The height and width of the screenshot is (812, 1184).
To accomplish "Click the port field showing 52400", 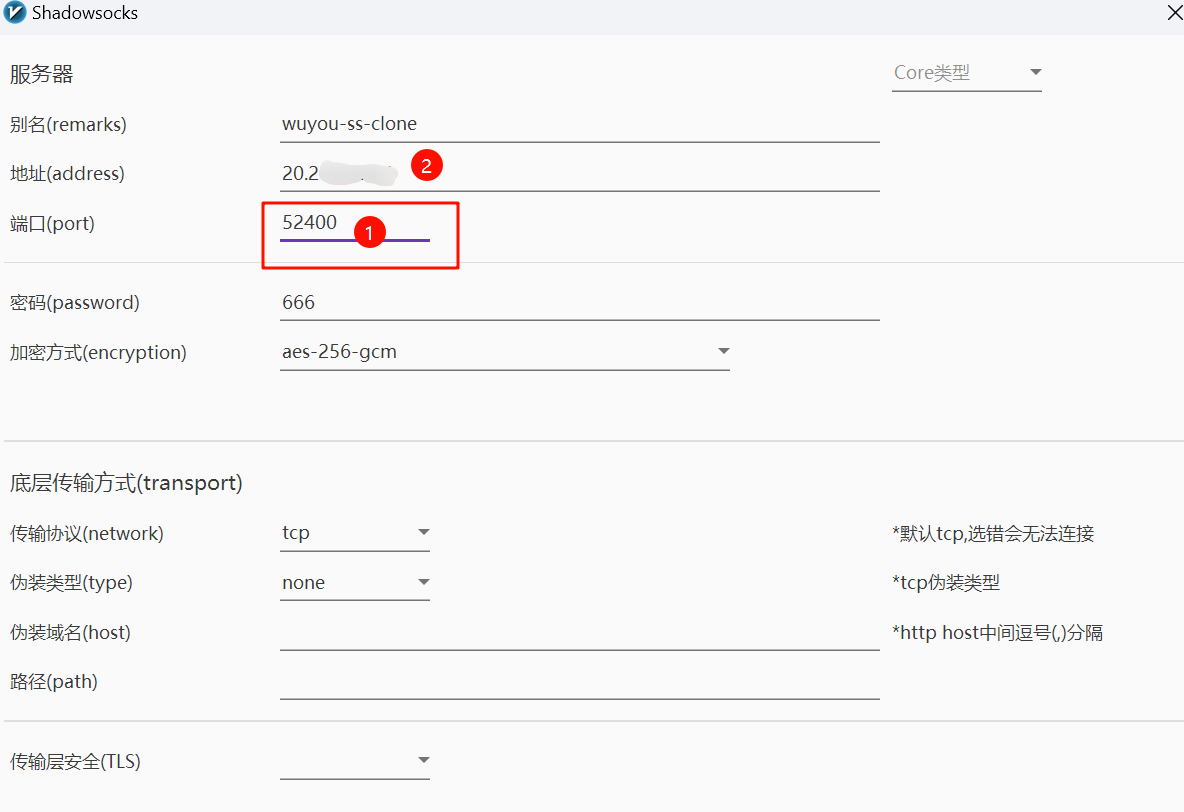I will 320,223.
